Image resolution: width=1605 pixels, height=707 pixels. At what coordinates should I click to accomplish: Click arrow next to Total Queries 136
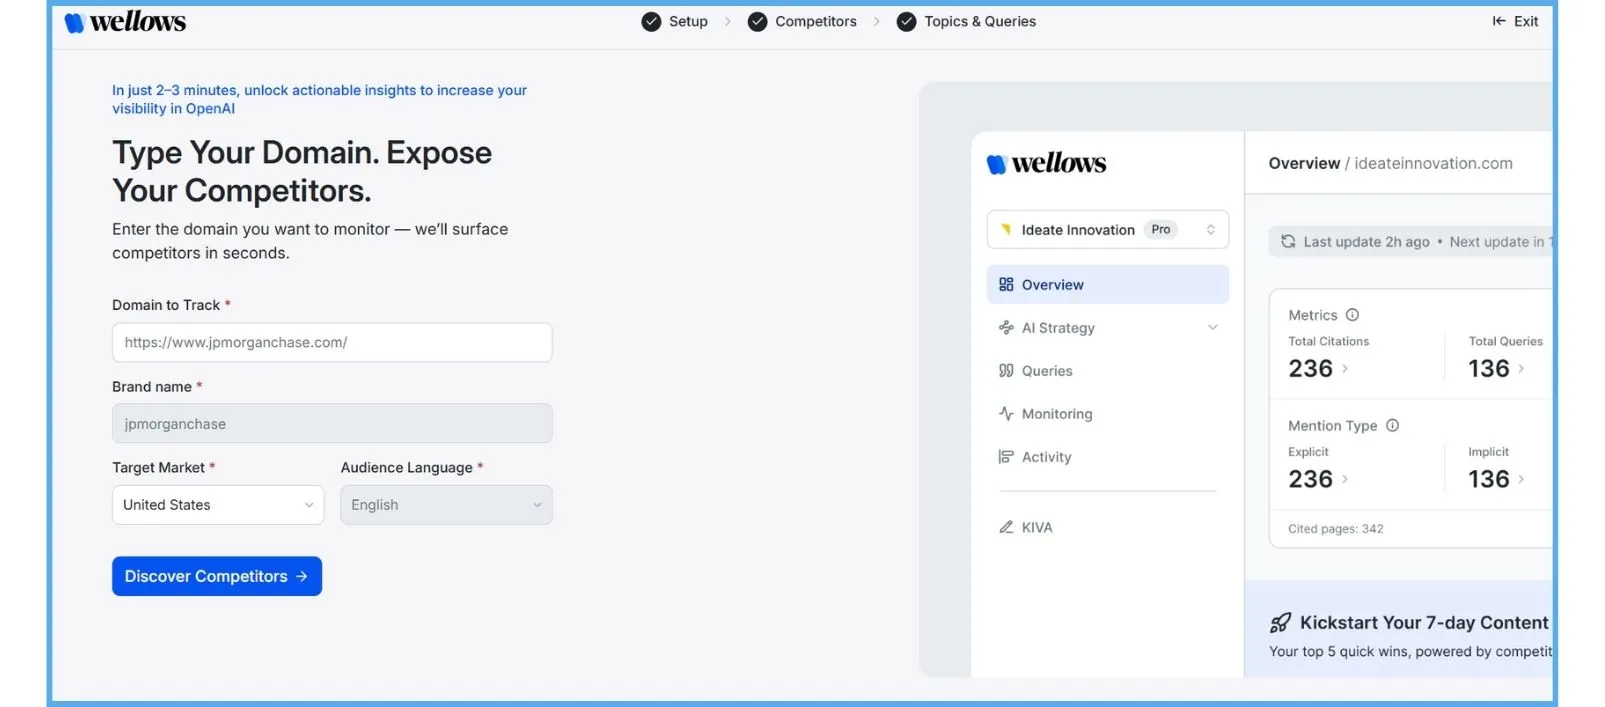1521,368
